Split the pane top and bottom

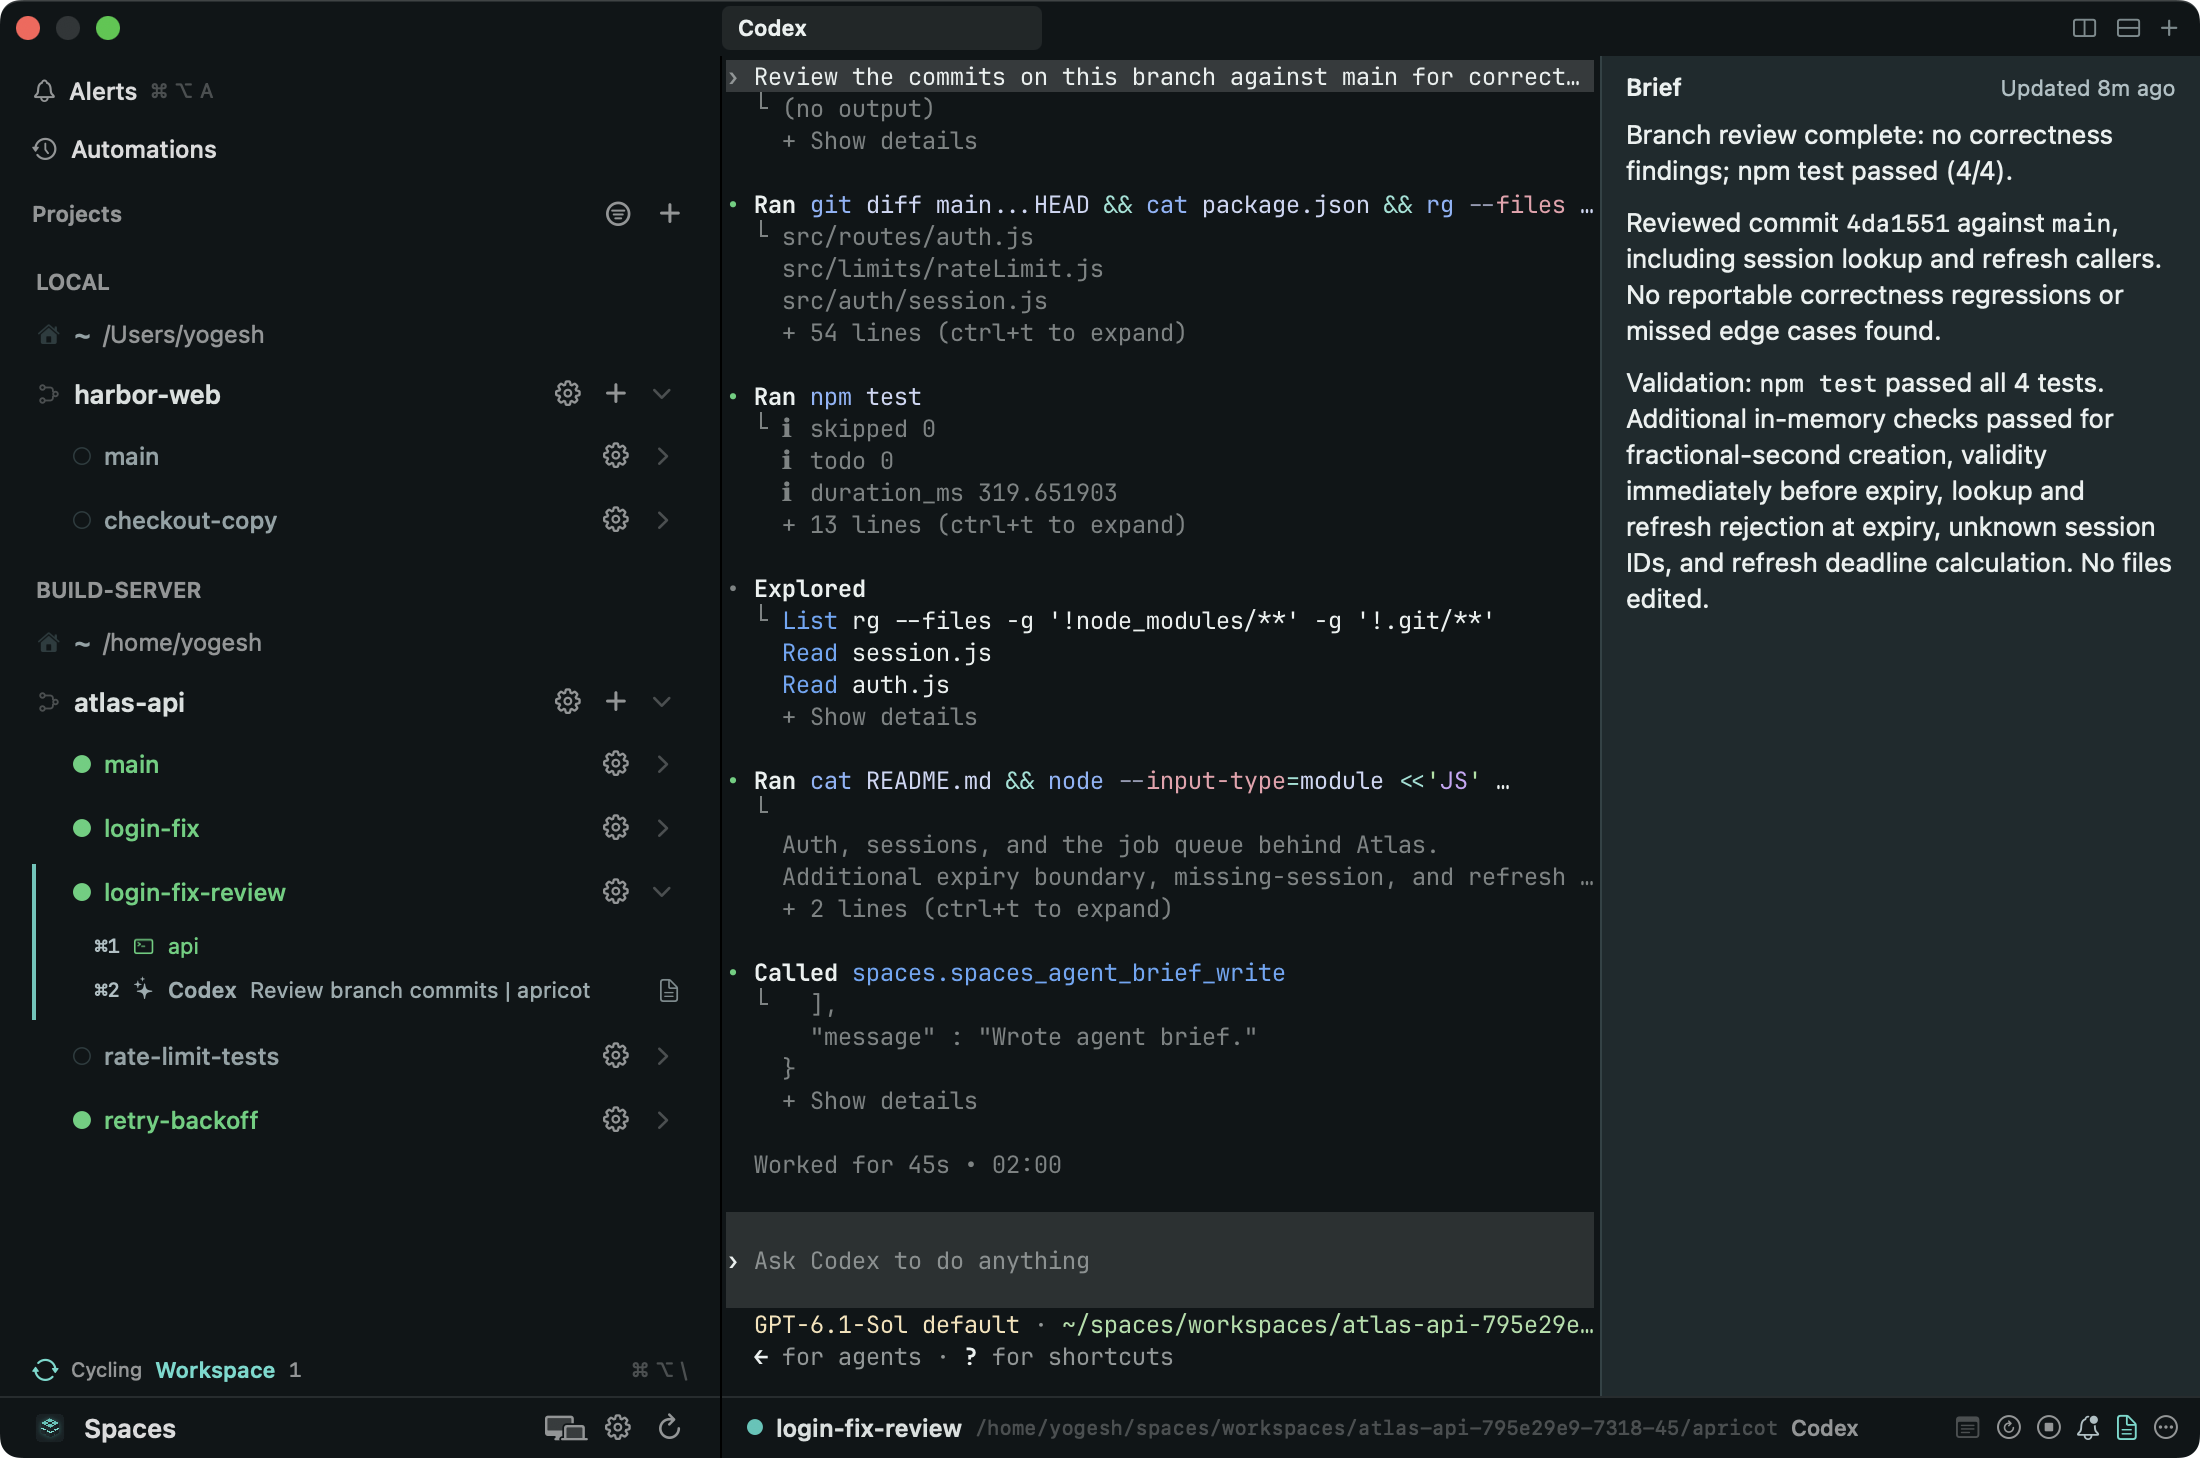[x=2128, y=28]
